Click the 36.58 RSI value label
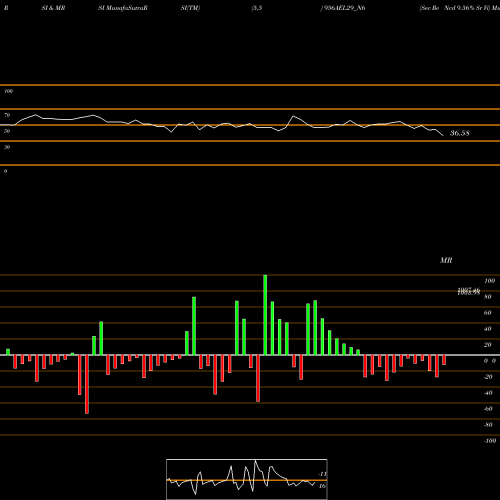The width and height of the screenshot is (500, 500). click(x=460, y=133)
